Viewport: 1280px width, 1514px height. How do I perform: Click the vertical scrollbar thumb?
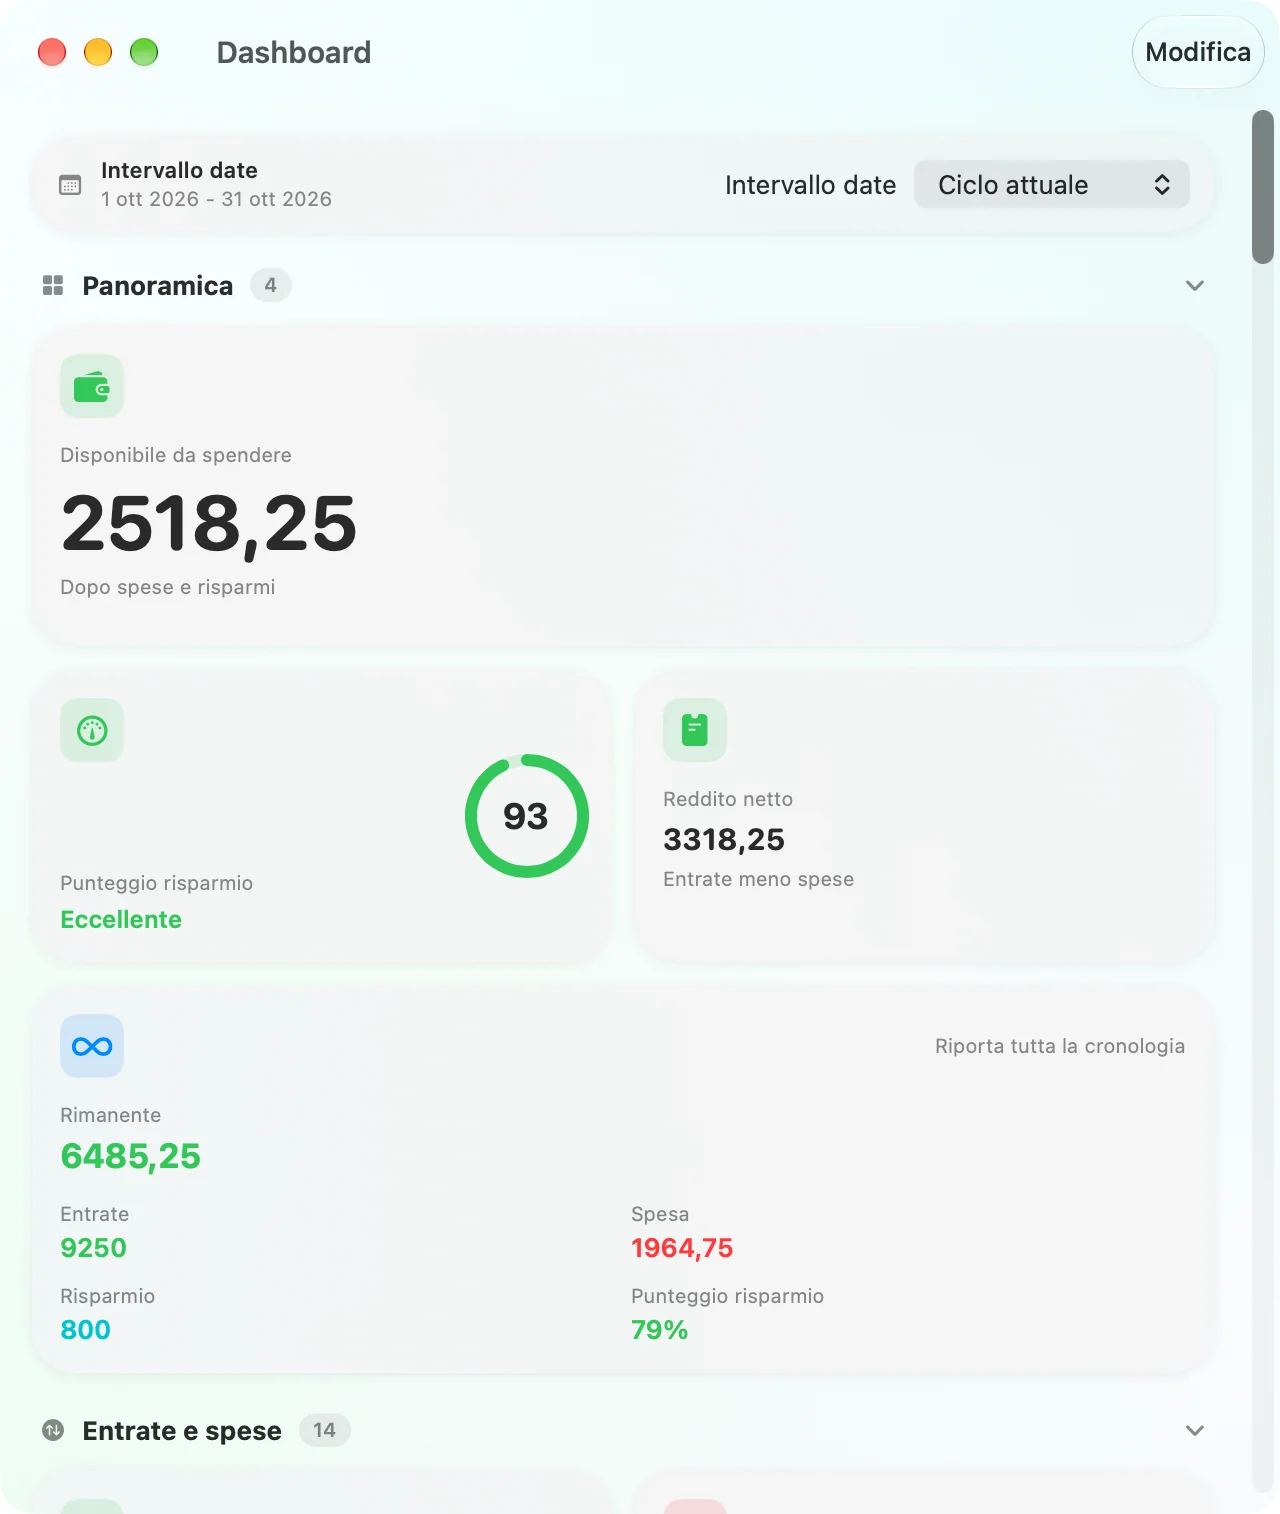tap(1263, 187)
